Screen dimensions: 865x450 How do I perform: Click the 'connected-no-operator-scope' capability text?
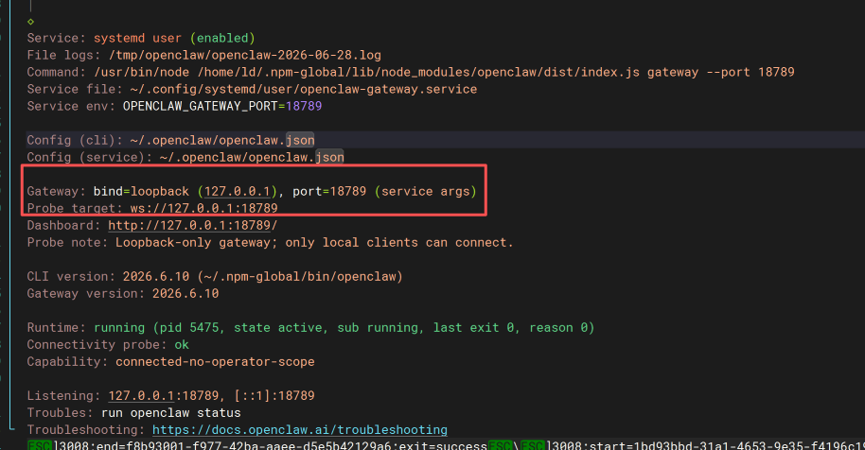(x=215, y=362)
